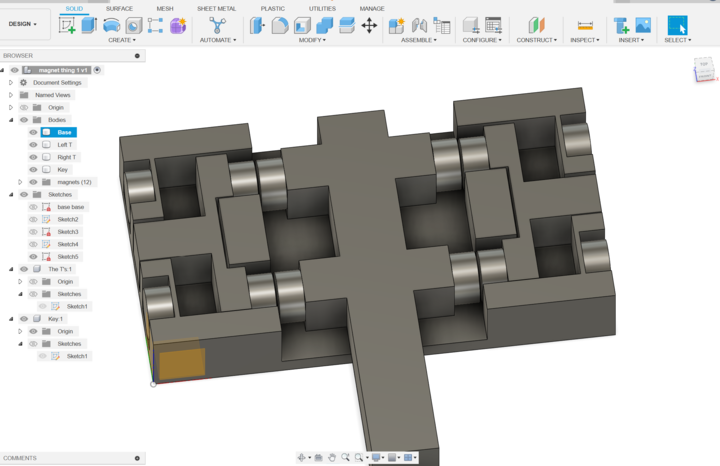Open the Measure tool under Inspect
The image size is (720, 466).
tap(585, 25)
